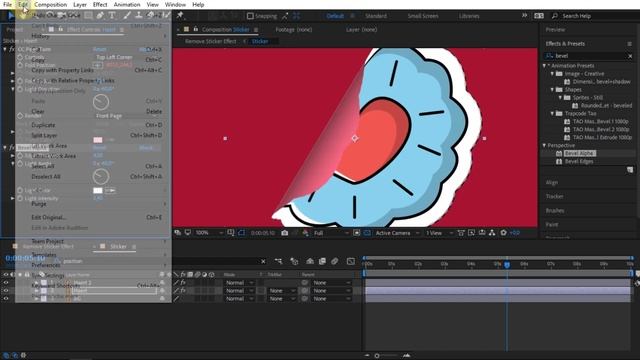This screenshot has width=640, height=360.
Task: Toggle visibility eye of second timeline layer
Action: pyautogui.click(x=6, y=291)
